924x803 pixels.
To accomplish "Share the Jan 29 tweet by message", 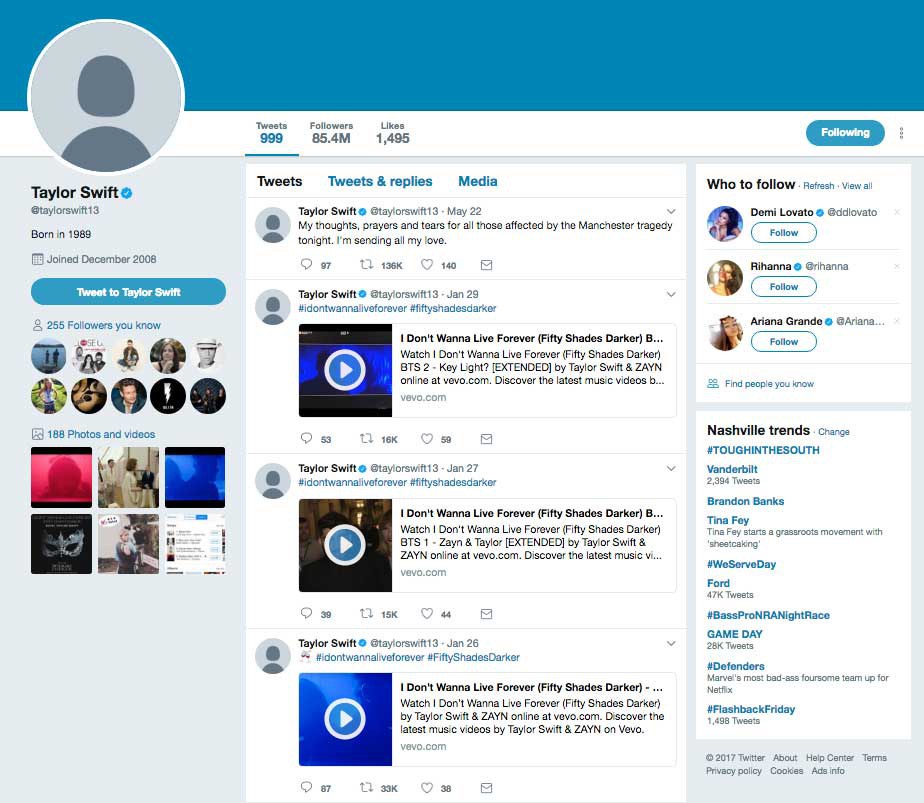I will 486,439.
